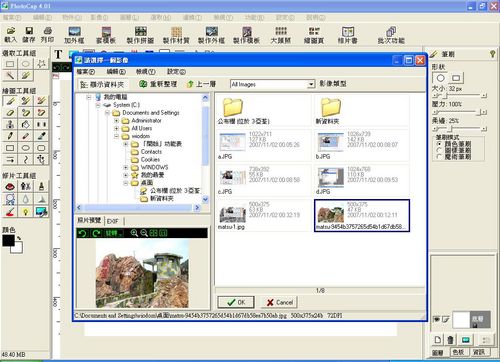Image resolution: width=500 pixels, height=362 pixels.
Task: Open the 製作拼圖 puzzle maker tool
Action: (x=140, y=35)
